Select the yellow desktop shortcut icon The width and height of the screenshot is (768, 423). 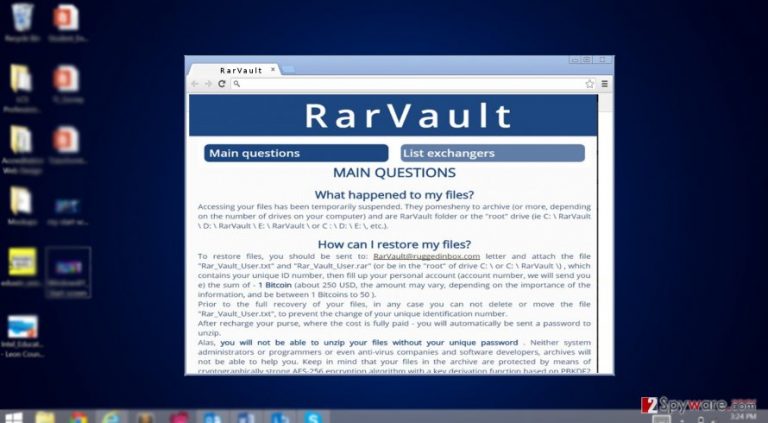[x=22, y=267]
